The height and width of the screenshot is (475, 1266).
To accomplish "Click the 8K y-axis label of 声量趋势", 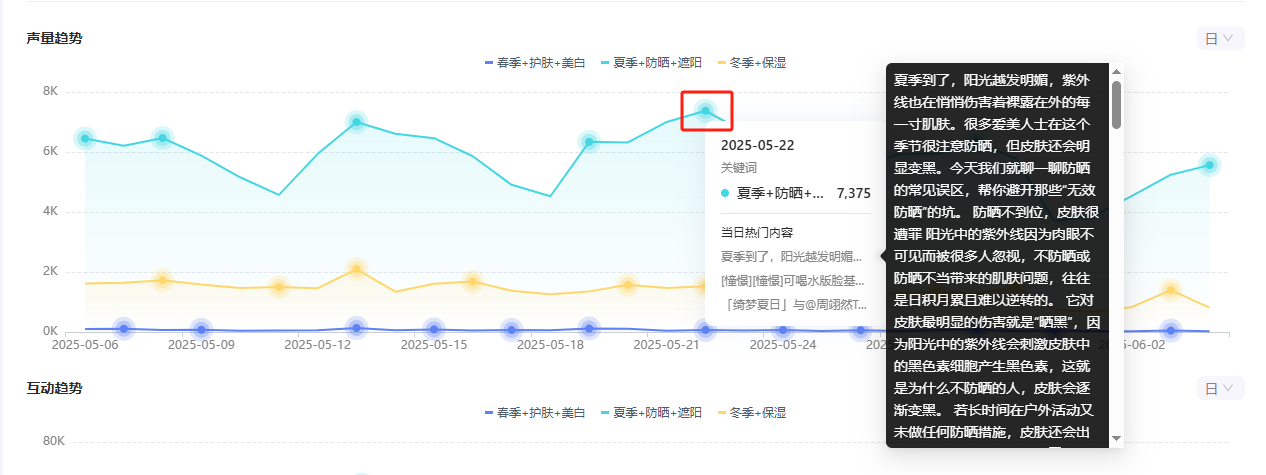I will pyautogui.click(x=51, y=92).
